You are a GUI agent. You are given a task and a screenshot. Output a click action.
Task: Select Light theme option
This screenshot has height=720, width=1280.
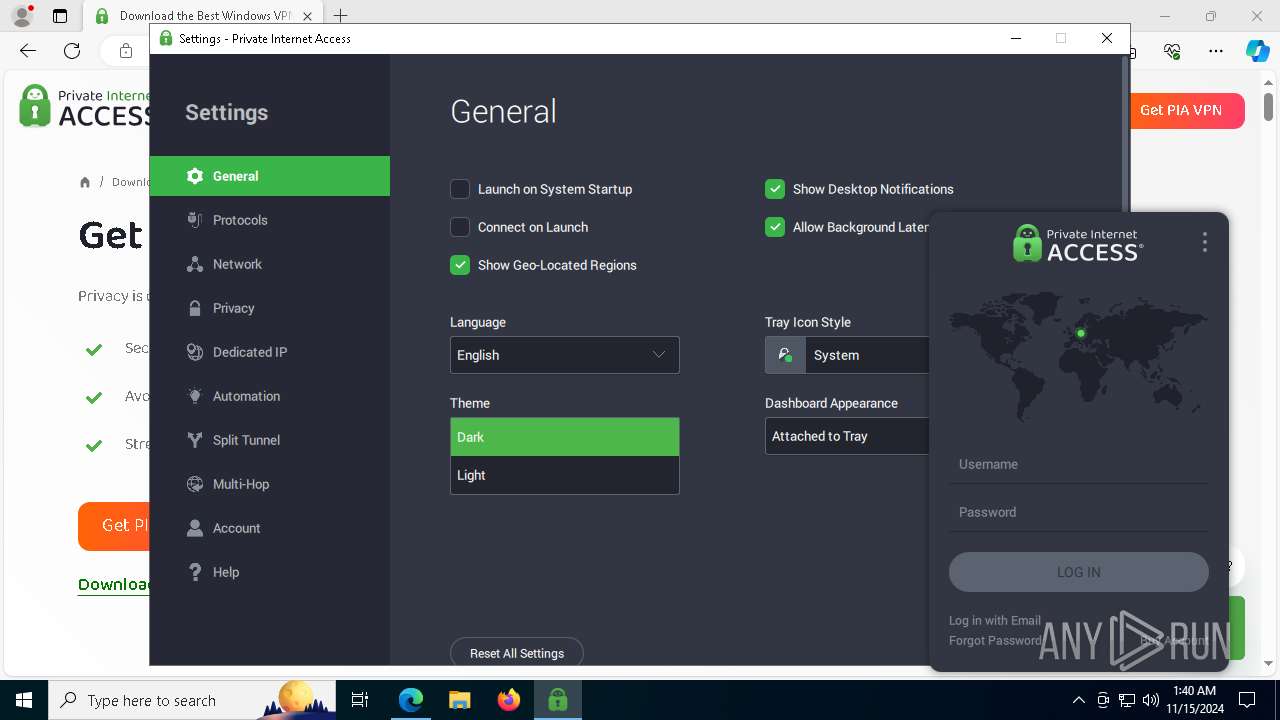pyautogui.click(x=565, y=475)
